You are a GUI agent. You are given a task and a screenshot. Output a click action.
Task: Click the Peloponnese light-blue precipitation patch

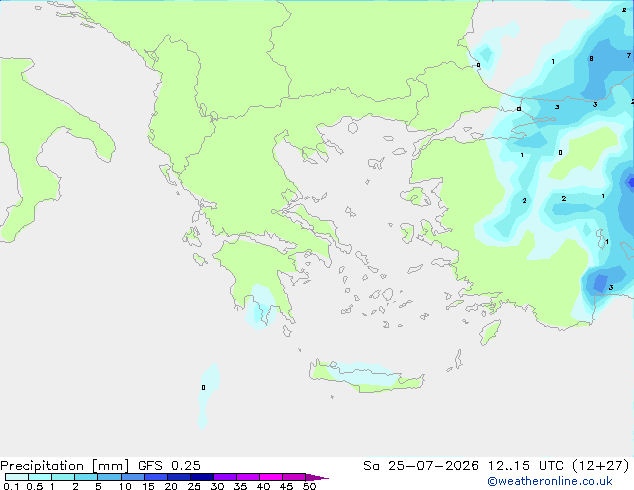tap(260, 305)
